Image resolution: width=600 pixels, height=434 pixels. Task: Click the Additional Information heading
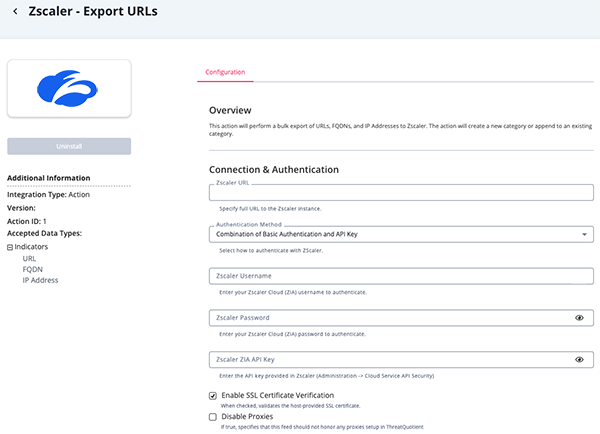(49, 178)
